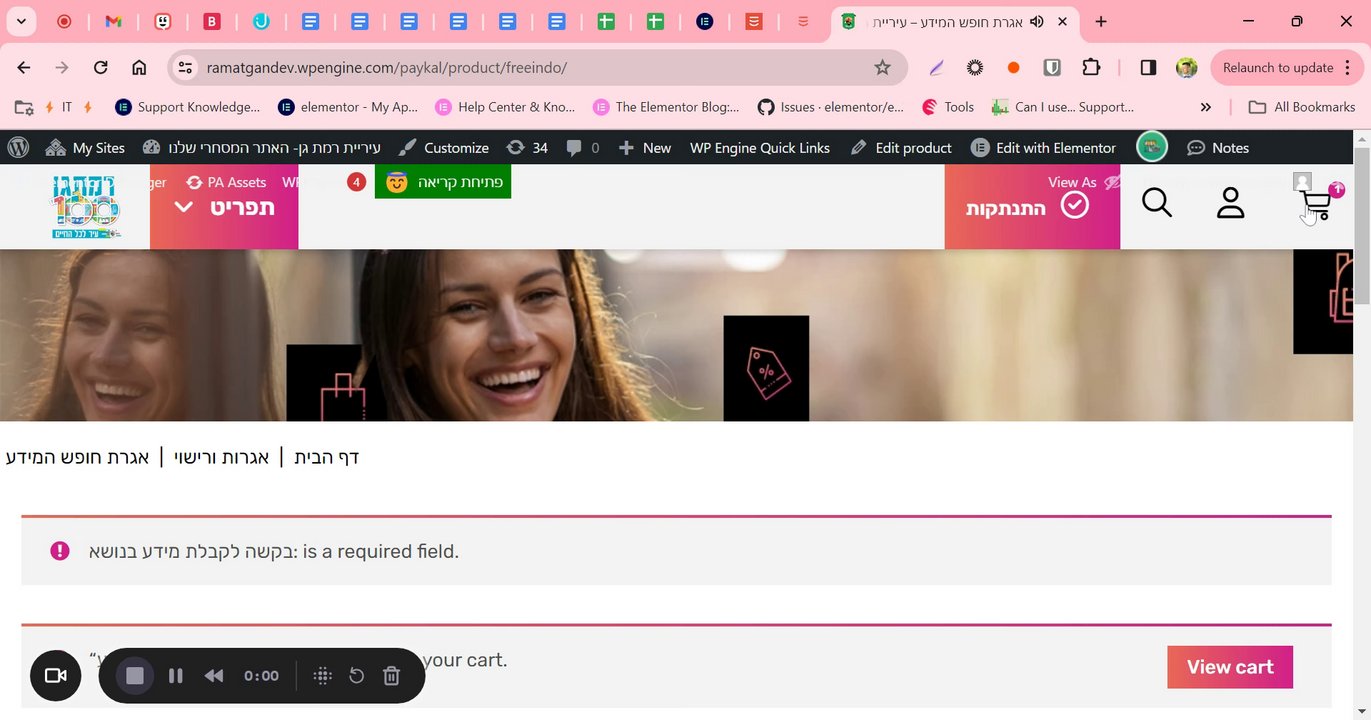Click the green avatar icon in admin bar
Screen dimensions: 1371x720
click(x=1152, y=147)
